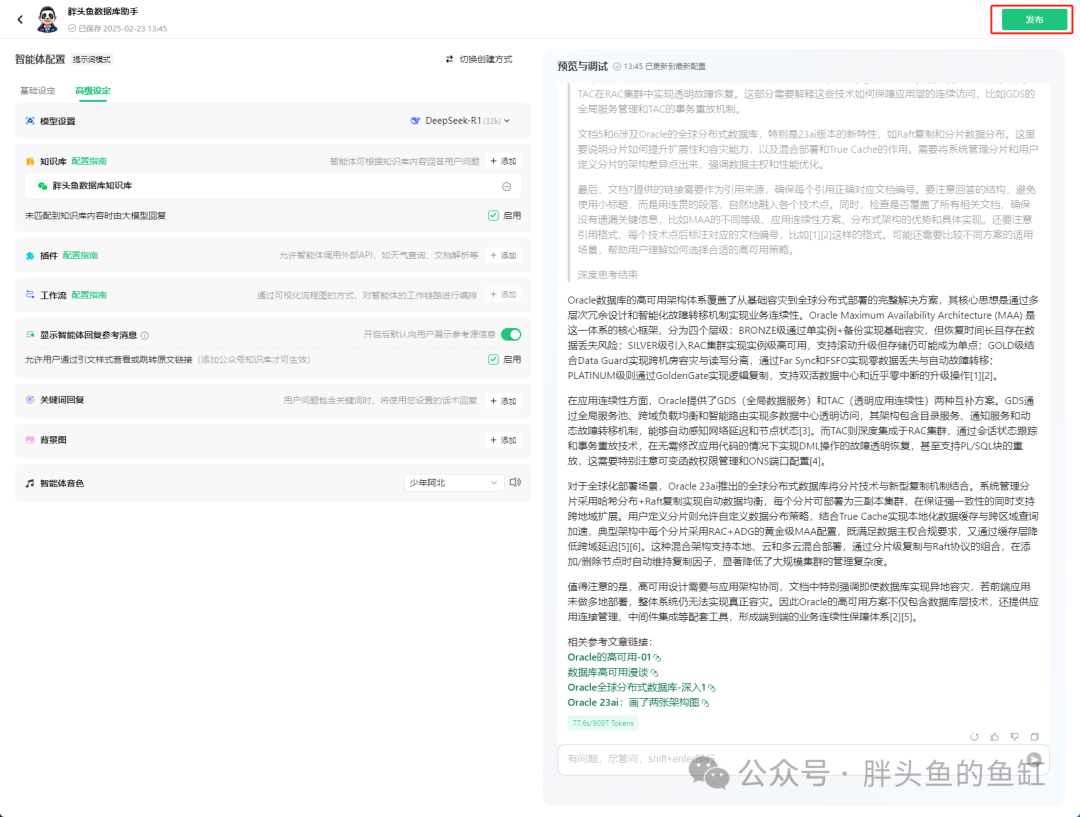Image resolution: width=1080 pixels, height=817 pixels.
Task: Add a plugin via 插件 添加
Action: (503, 256)
